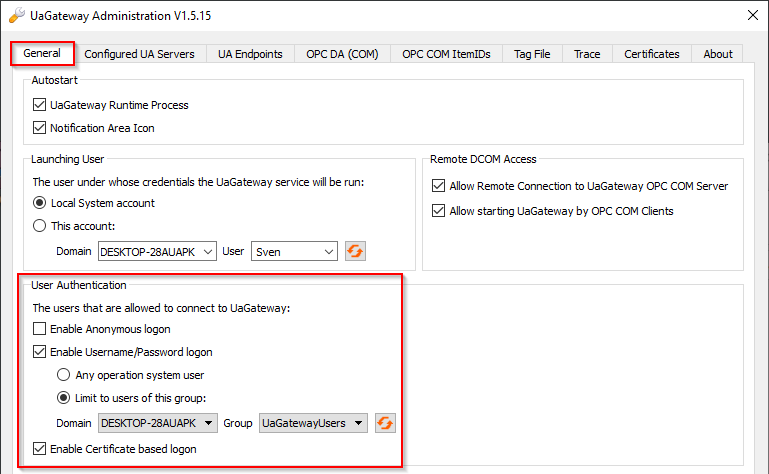Screen dimensions: 769x474
Task: Refresh the User Authentication group list
Action: click(x=385, y=423)
